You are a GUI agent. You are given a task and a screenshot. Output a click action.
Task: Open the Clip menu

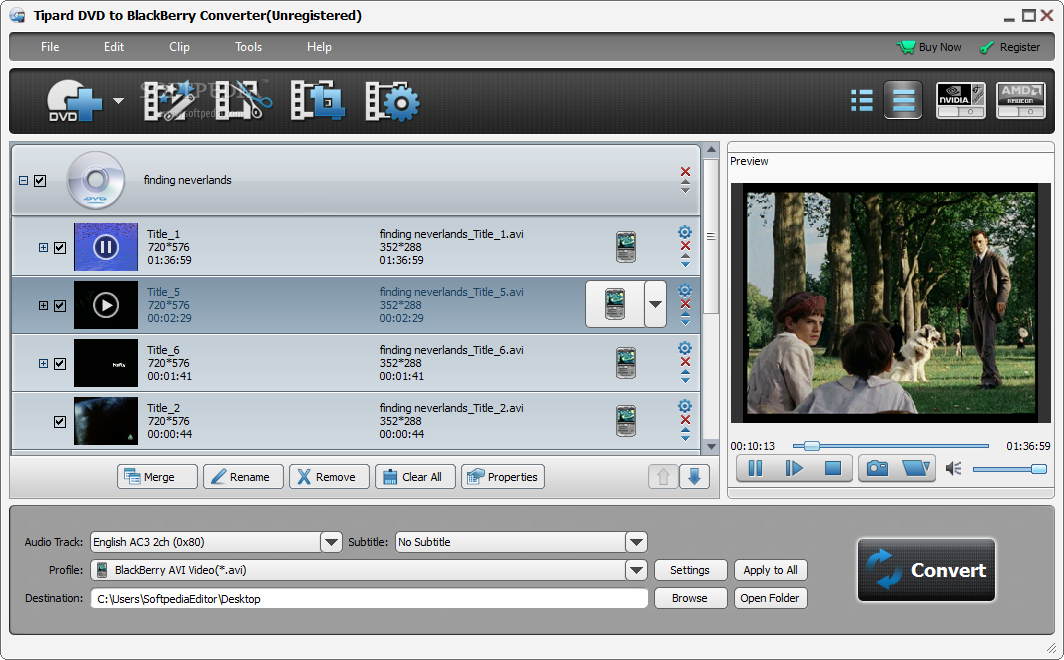tap(179, 47)
